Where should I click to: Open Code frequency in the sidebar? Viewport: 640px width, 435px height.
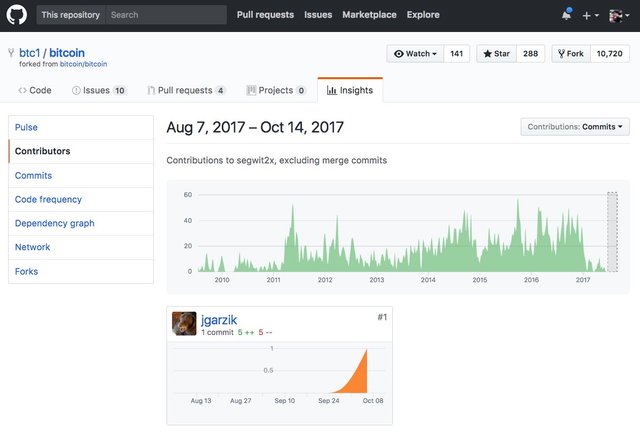point(81,200)
